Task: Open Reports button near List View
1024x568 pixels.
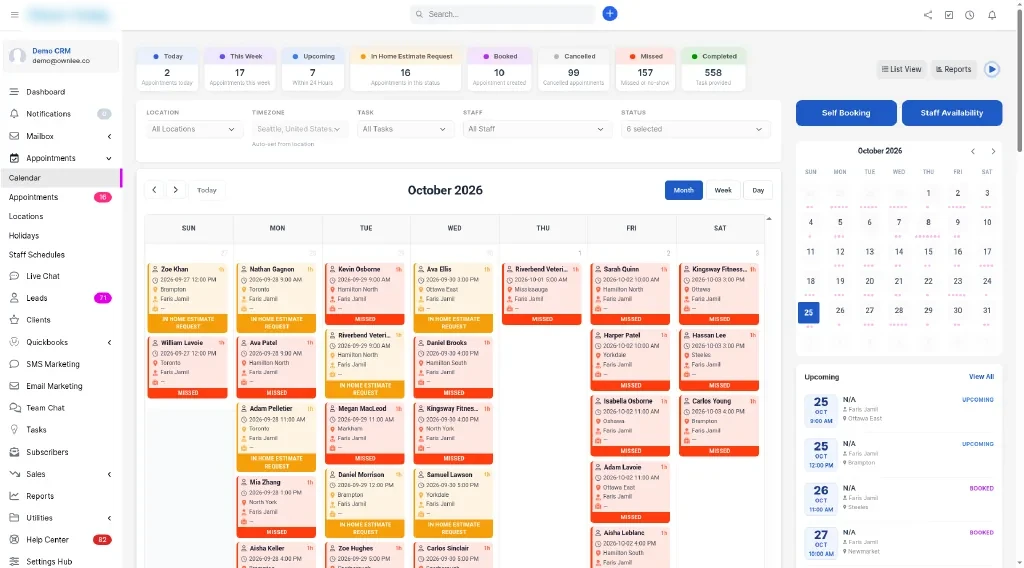Action: (953, 69)
